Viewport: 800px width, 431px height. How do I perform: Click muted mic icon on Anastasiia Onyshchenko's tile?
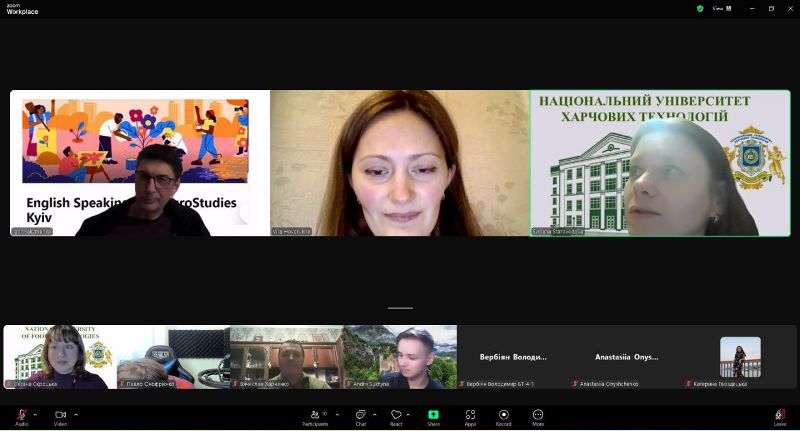point(576,384)
